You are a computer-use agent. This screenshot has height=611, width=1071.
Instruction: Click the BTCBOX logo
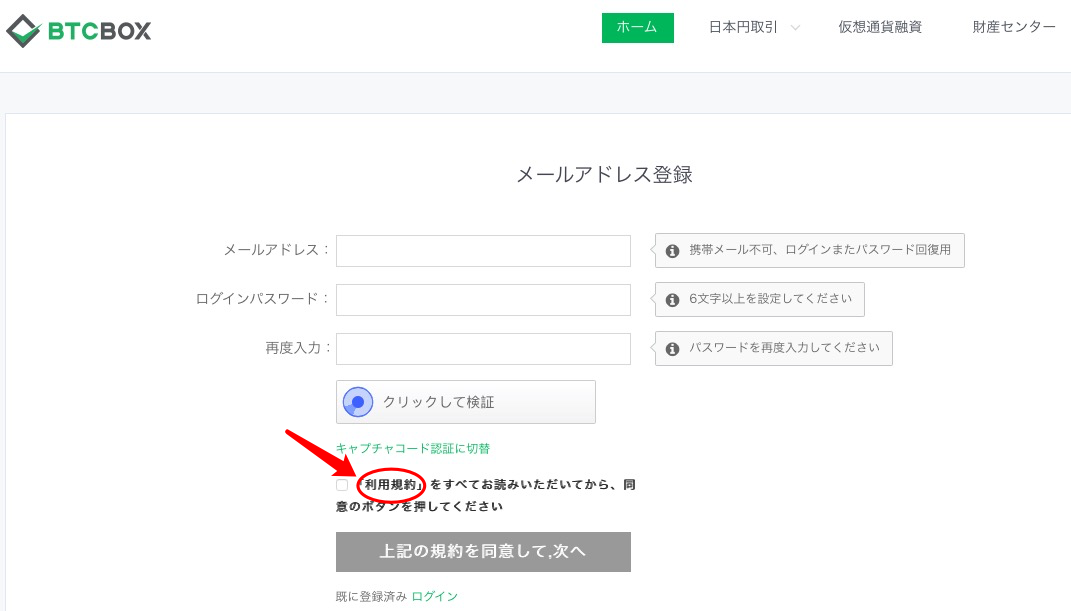click(79, 31)
